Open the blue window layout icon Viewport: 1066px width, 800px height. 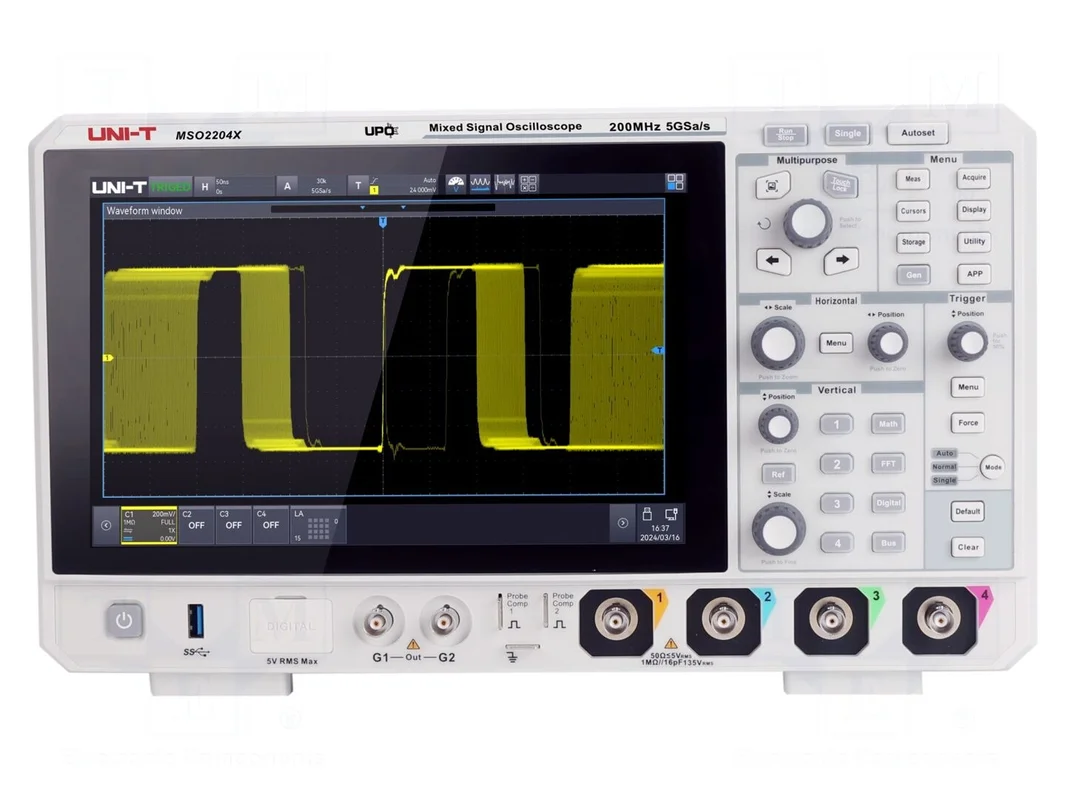[675, 182]
